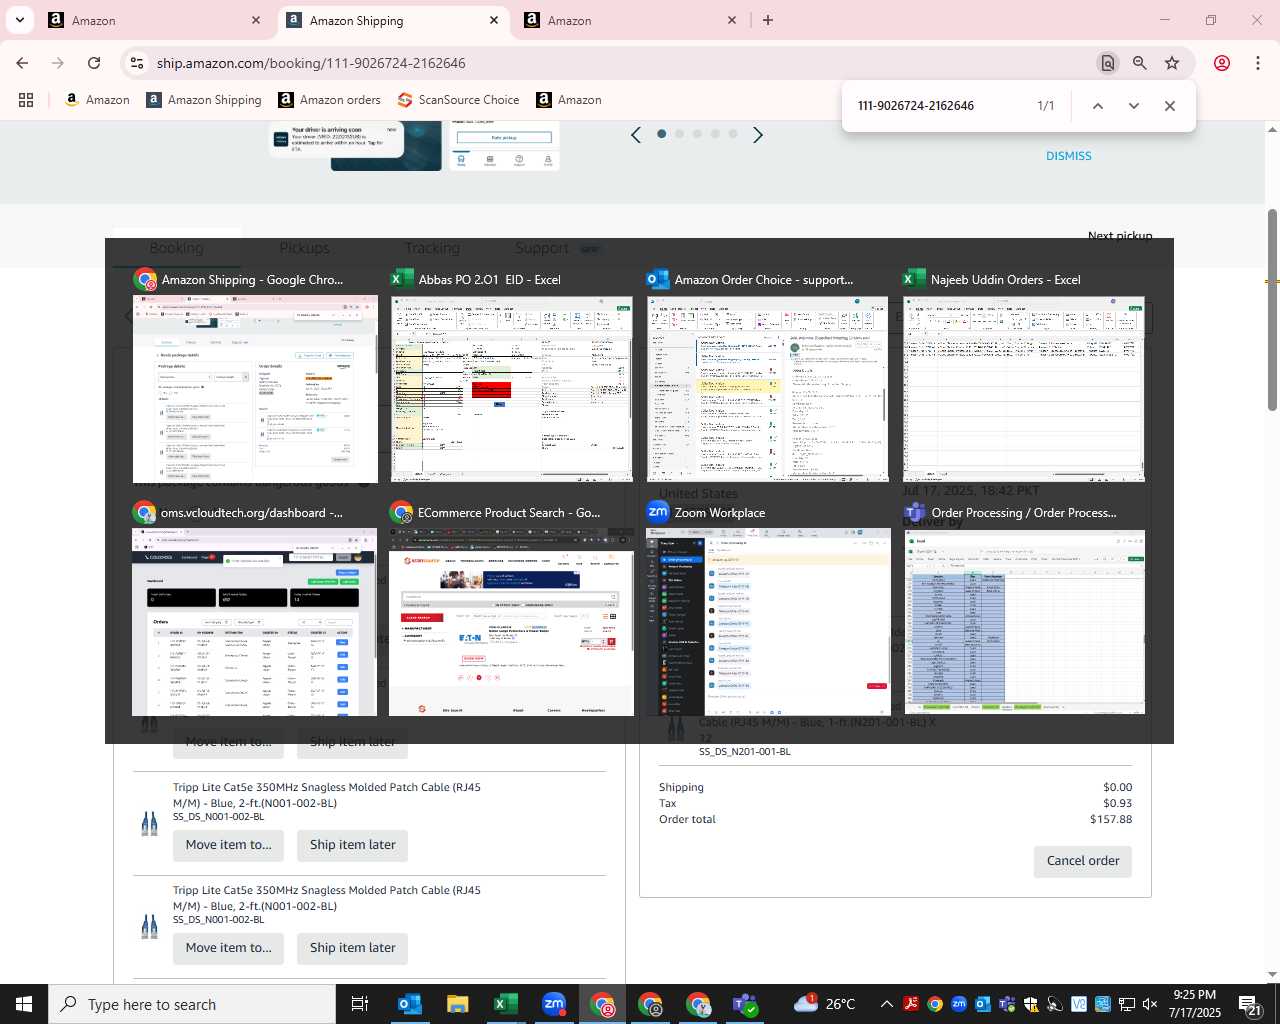Go to next find result
This screenshot has height=1024, width=1280.
pyautogui.click(x=1134, y=106)
